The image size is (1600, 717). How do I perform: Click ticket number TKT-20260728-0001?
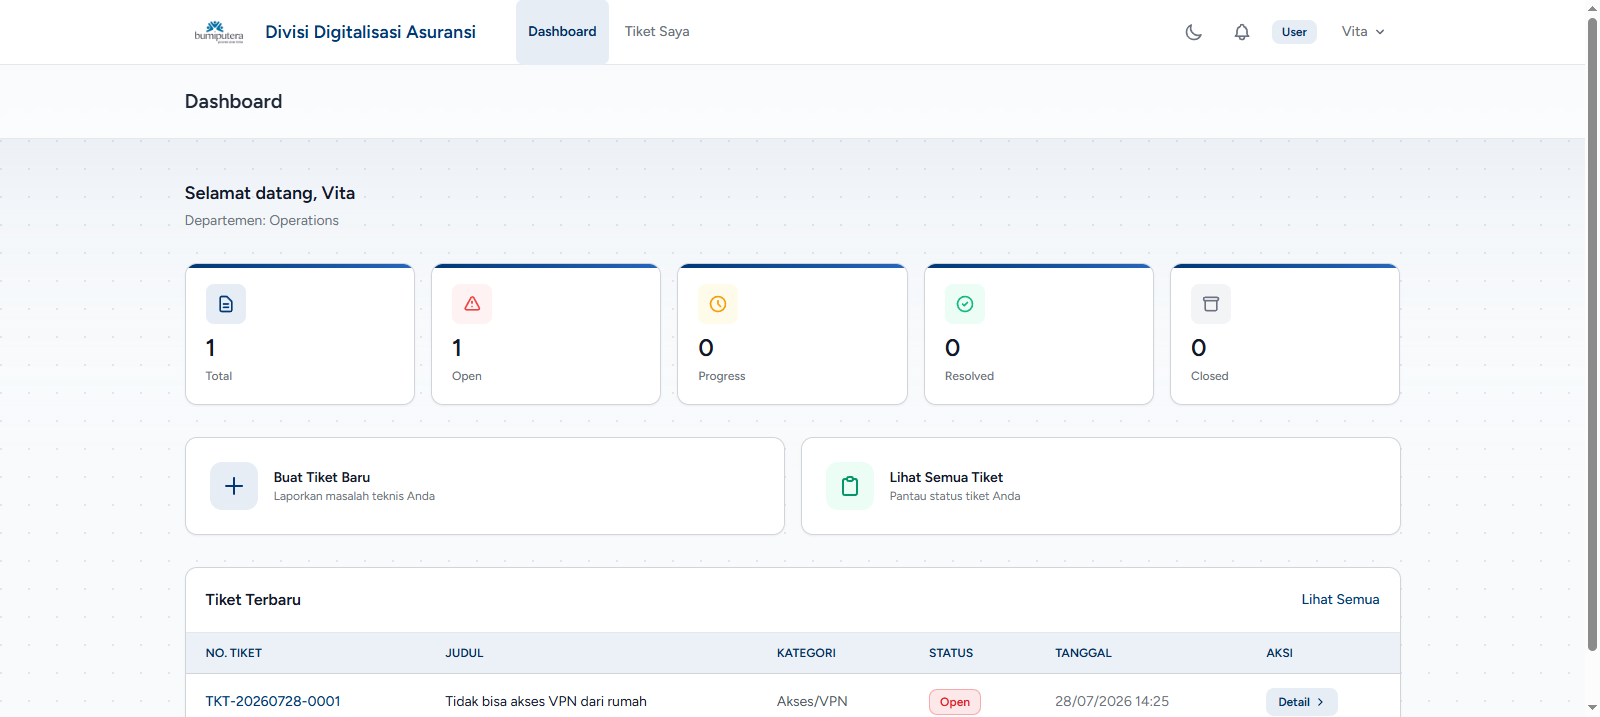[273, 702]
